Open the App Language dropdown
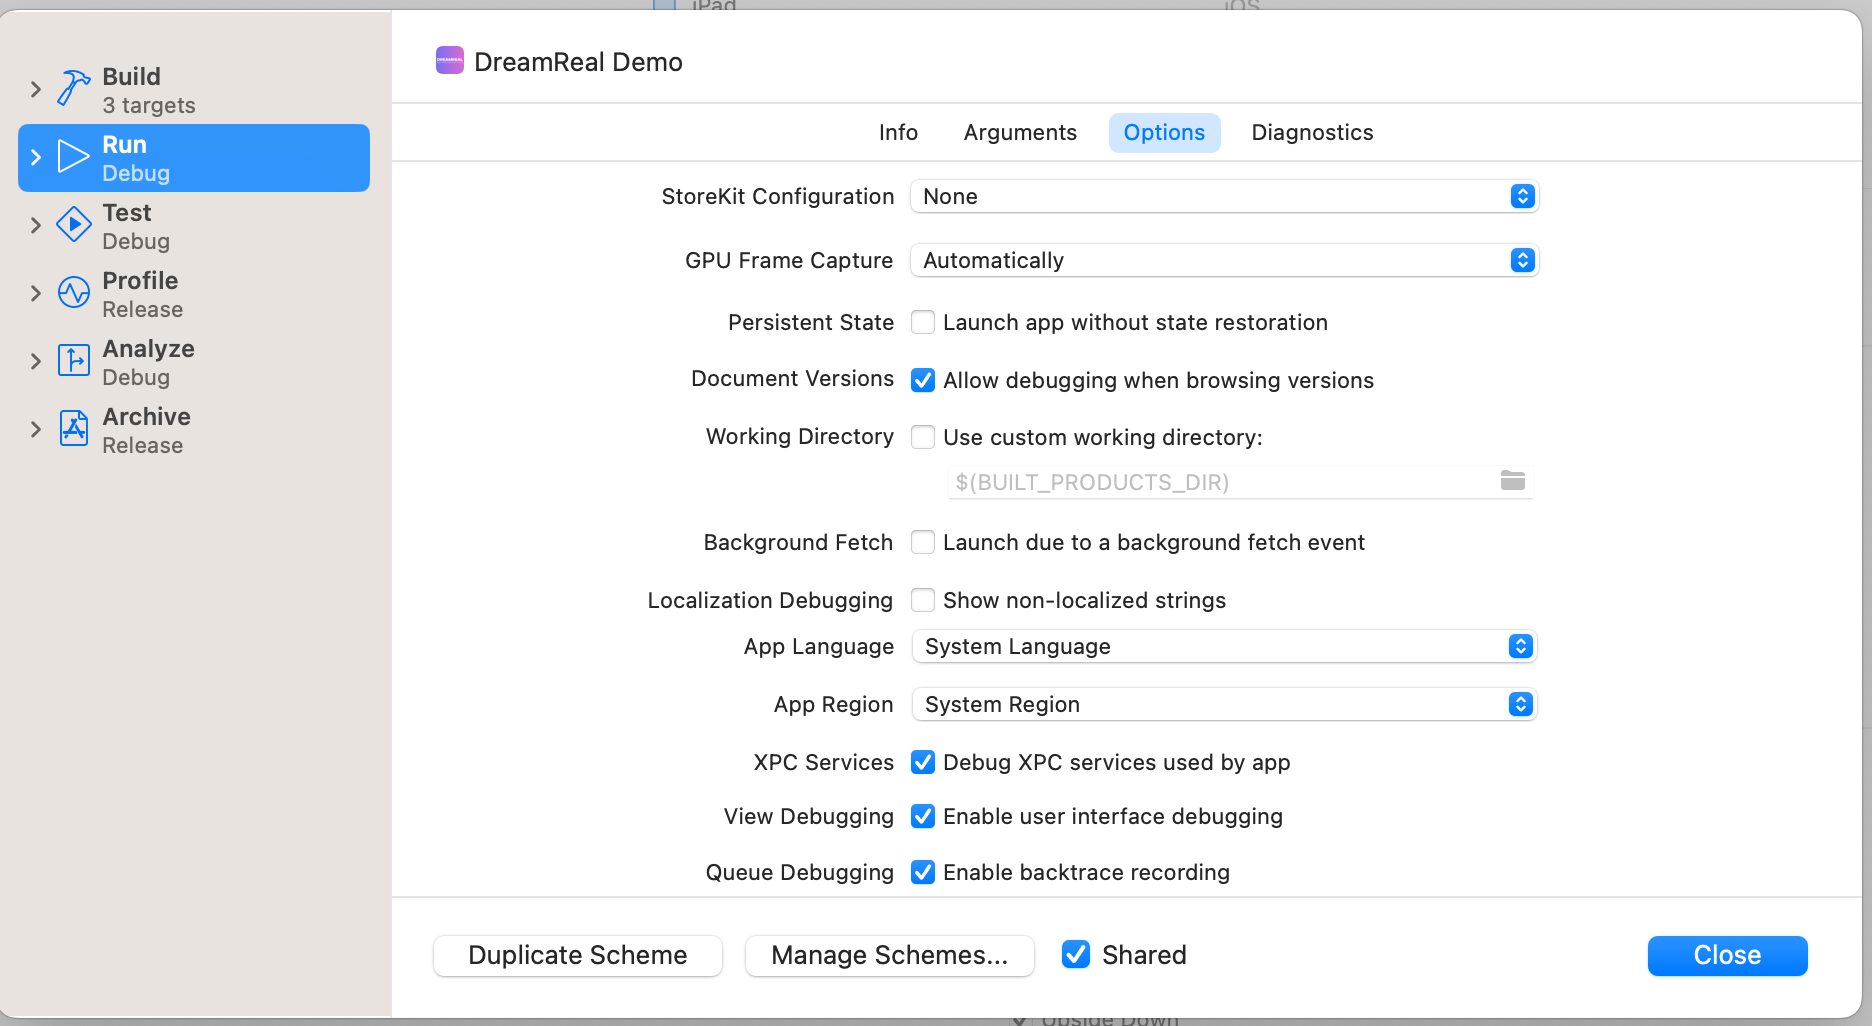 1224,647
